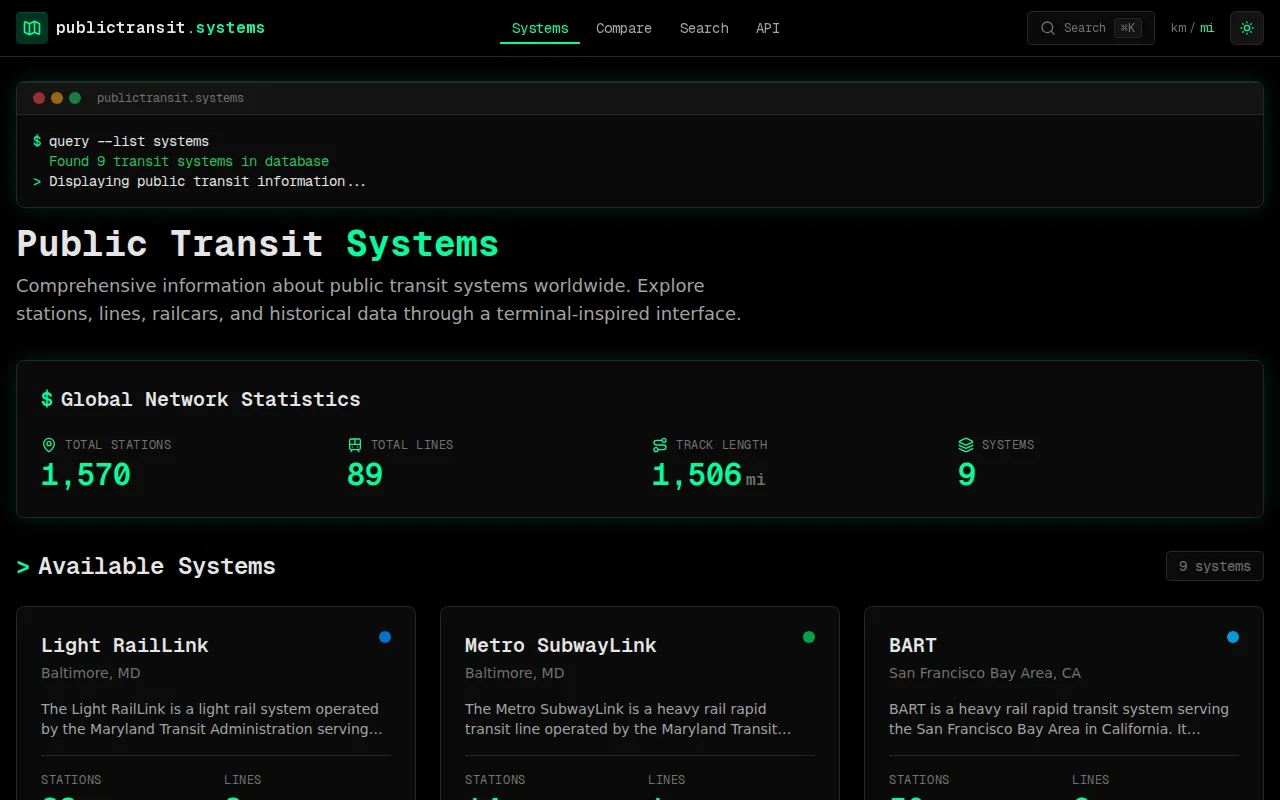Switch units to km
Image resolution: width=1280 pixels, height=800 pixels.
point(1178,28)
